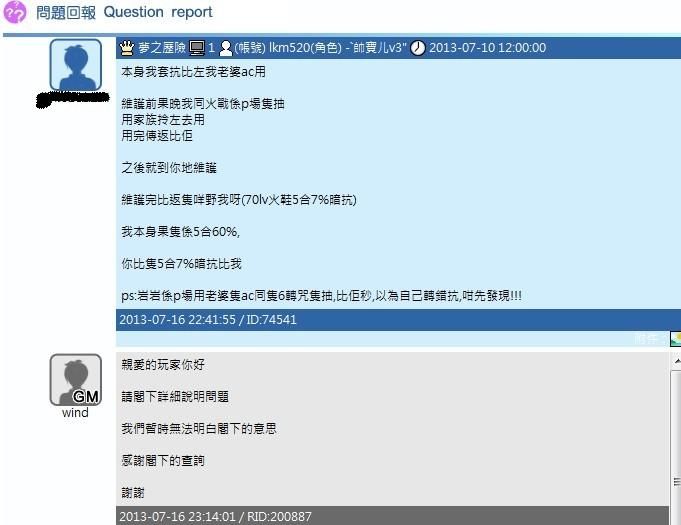The image size is (681, 525).
Task: Click the line 親愛的玩家你好 in the reply
Action: tap(163, 364)
